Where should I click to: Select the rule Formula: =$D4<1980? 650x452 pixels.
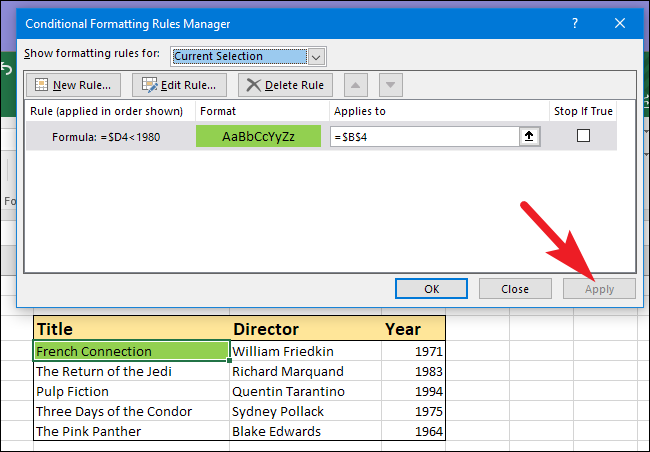[106, 137]
